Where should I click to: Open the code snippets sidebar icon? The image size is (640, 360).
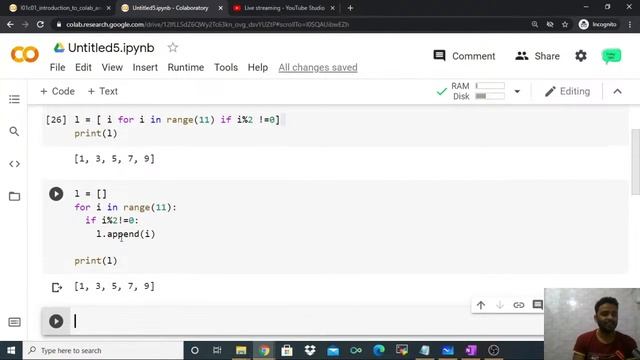(14, 164)
